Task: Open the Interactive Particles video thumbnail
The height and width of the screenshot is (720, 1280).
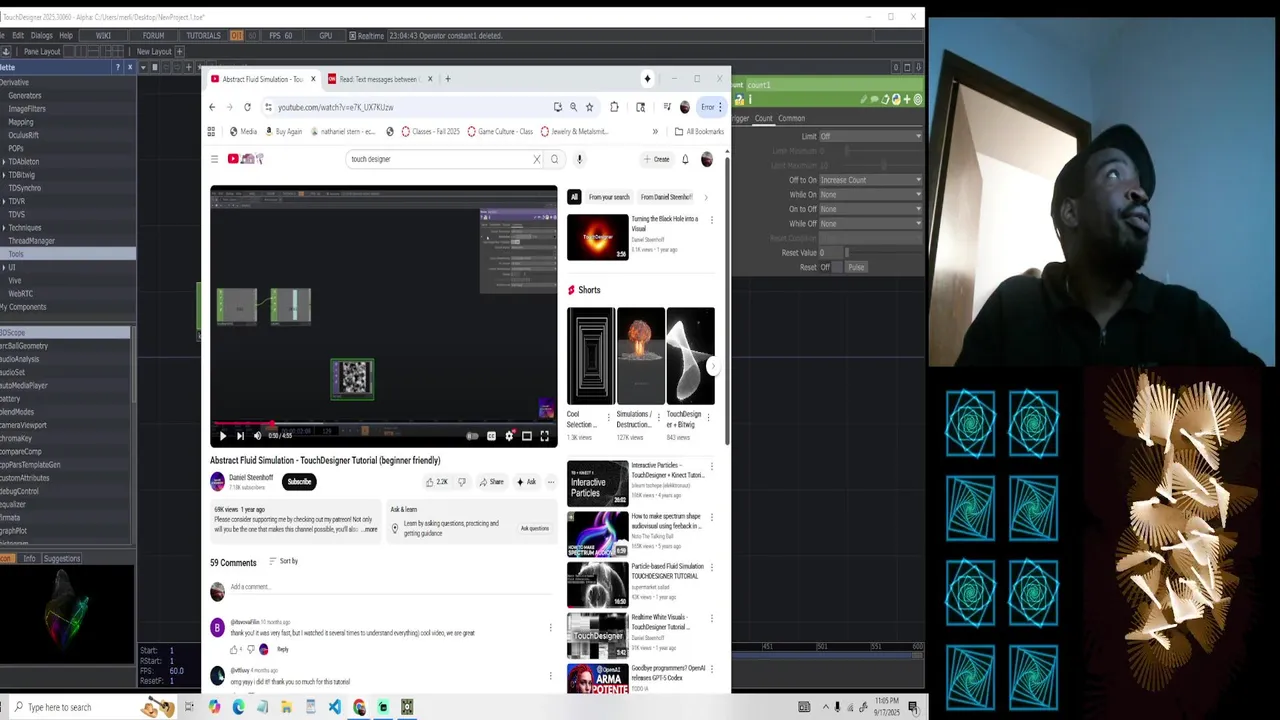Action: point(598,483)
